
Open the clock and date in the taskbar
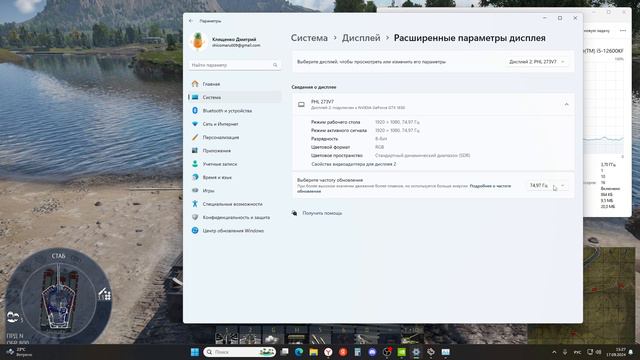pyautogui.click(x=616, y=352)
